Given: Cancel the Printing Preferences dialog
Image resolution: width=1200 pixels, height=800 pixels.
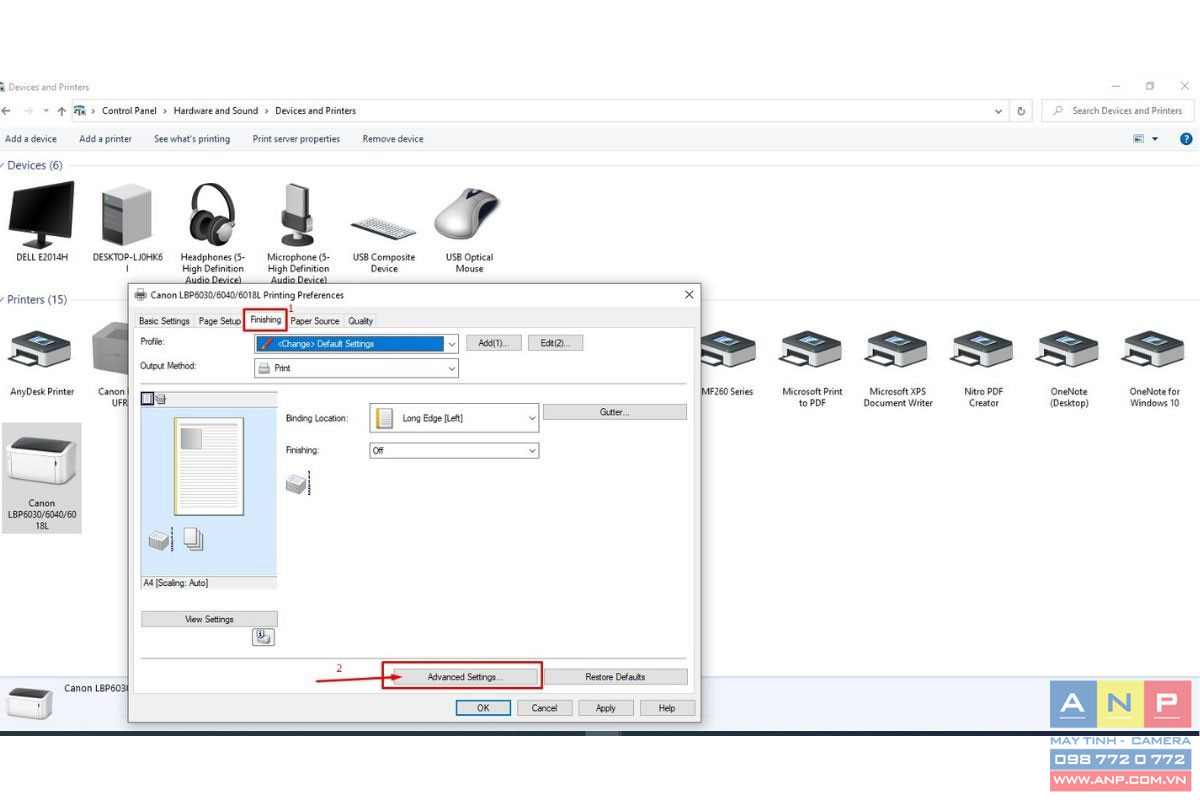Looking at the screenshot, I should point(544,708).
